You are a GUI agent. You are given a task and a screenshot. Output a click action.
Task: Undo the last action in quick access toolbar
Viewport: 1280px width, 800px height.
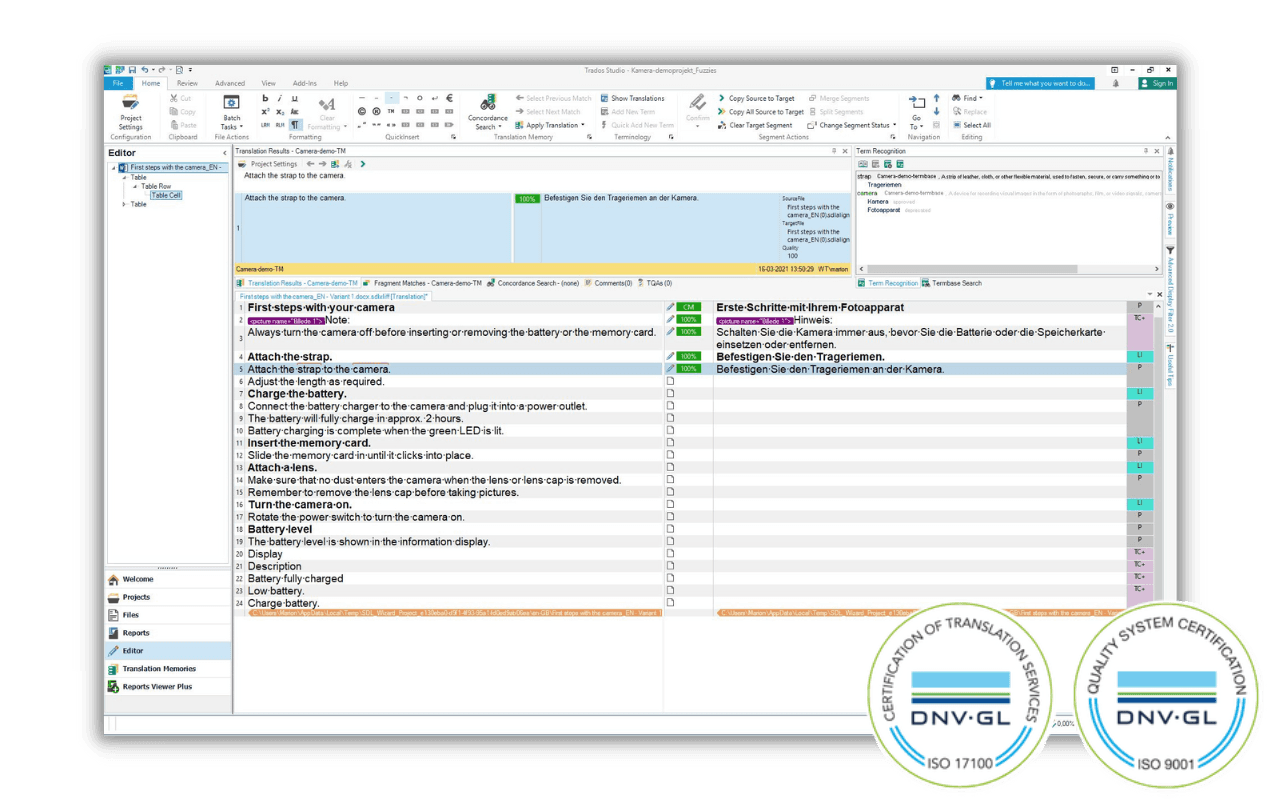tap(146, 70)
